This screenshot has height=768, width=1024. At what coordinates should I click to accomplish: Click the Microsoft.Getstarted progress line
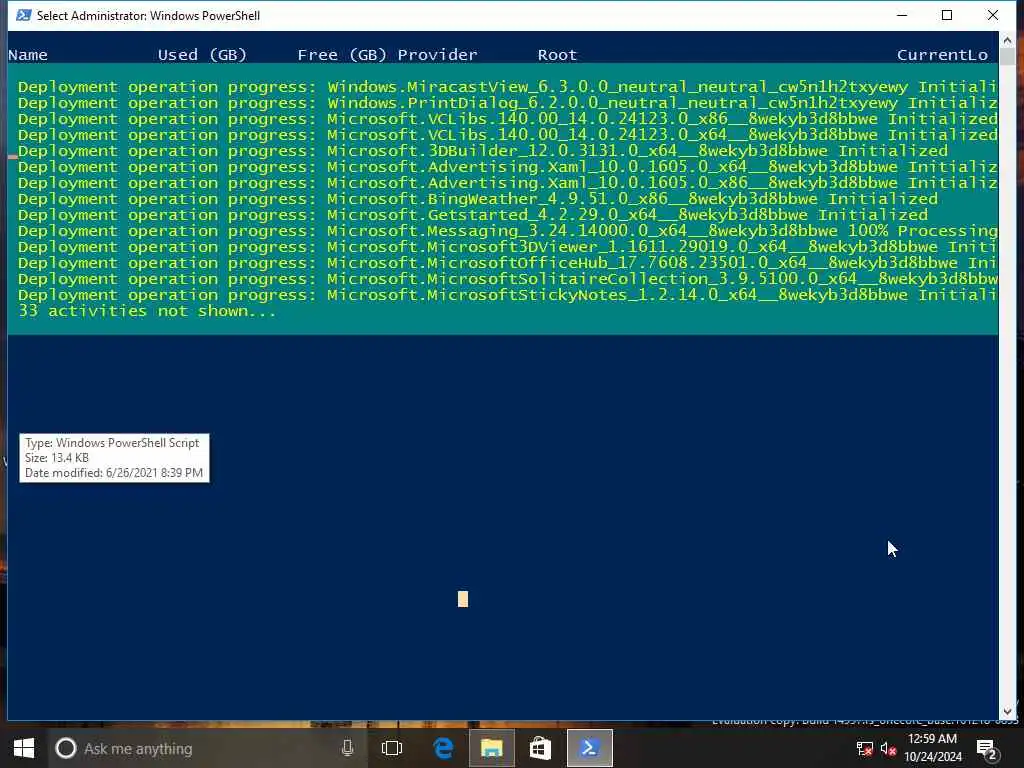(x=473, y=215)
